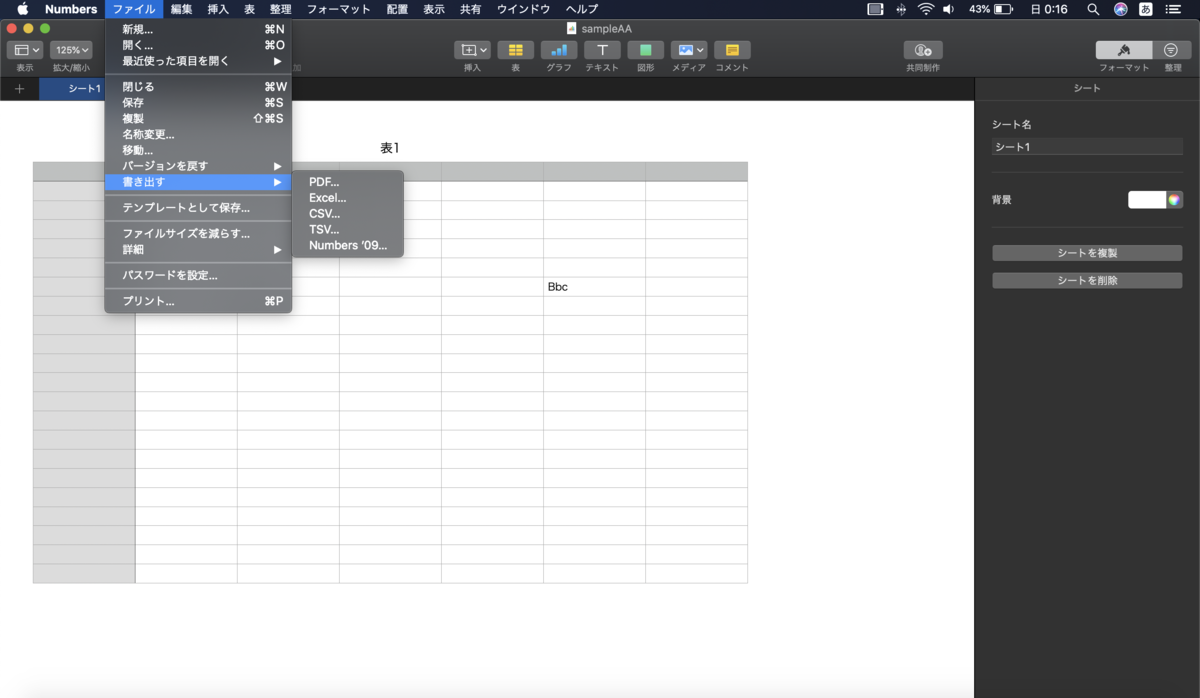This screenshot has height=698, width=1200.
Task: Add a new sheet with plus icon
Action: (19, 89)
